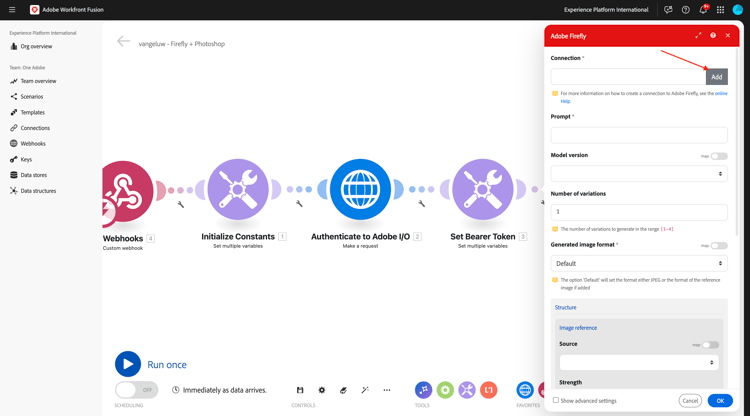This screenshot has height=416, width=750.
Task: Click the Image reference section label
Action: (x=578, y=328)
